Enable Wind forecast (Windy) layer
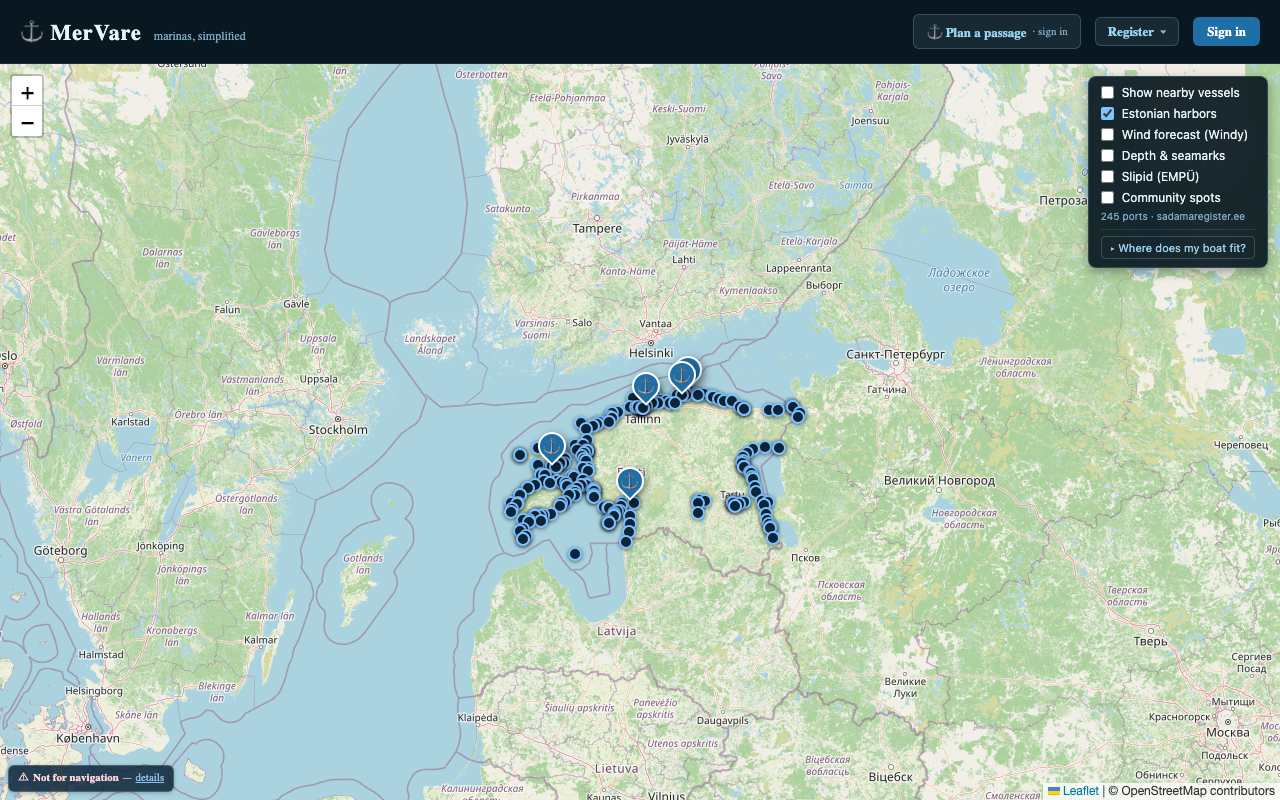Viewport: 1280px width, 800px height. pyautogui.click(x=1108, y=135)
